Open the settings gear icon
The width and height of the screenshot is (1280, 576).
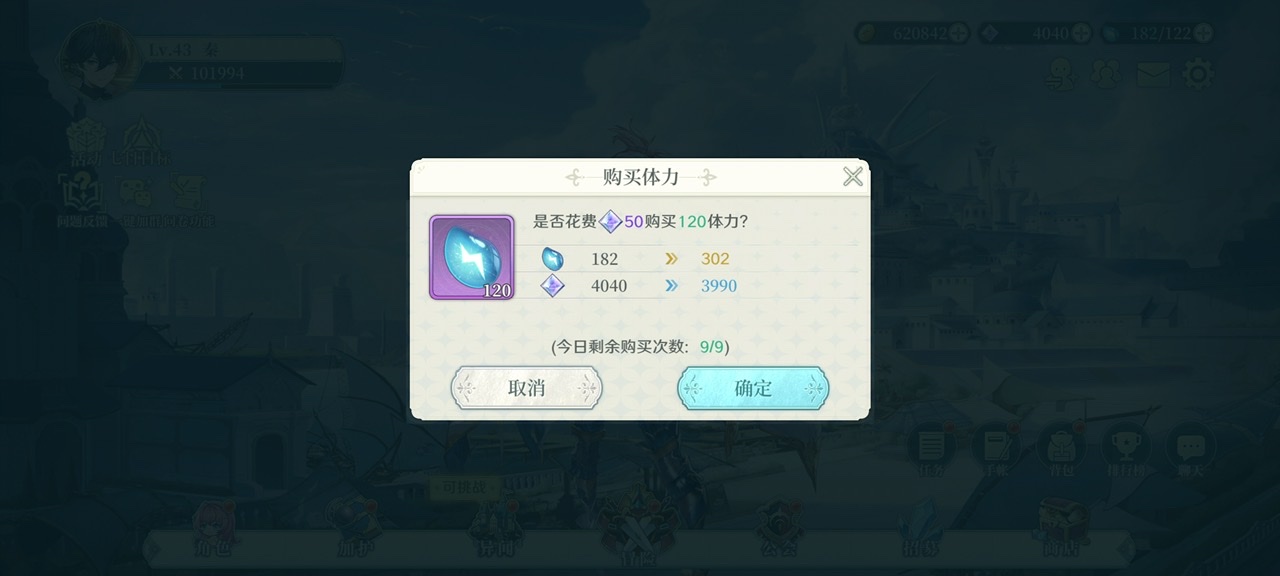click(1198, 73)
